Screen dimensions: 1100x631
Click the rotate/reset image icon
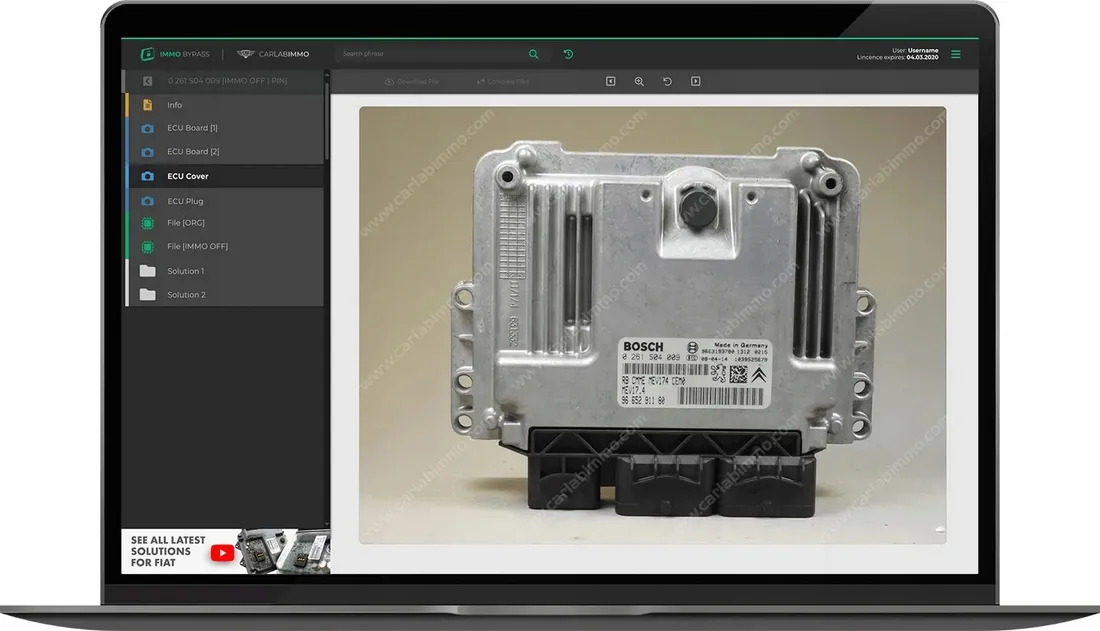tap(667, 81)
